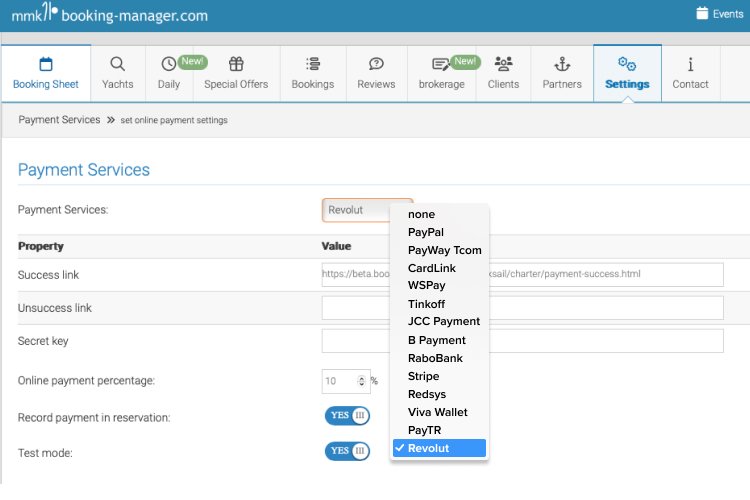Select PayTR option
This screenshot has height=500, width=750.
click(439, 430)
